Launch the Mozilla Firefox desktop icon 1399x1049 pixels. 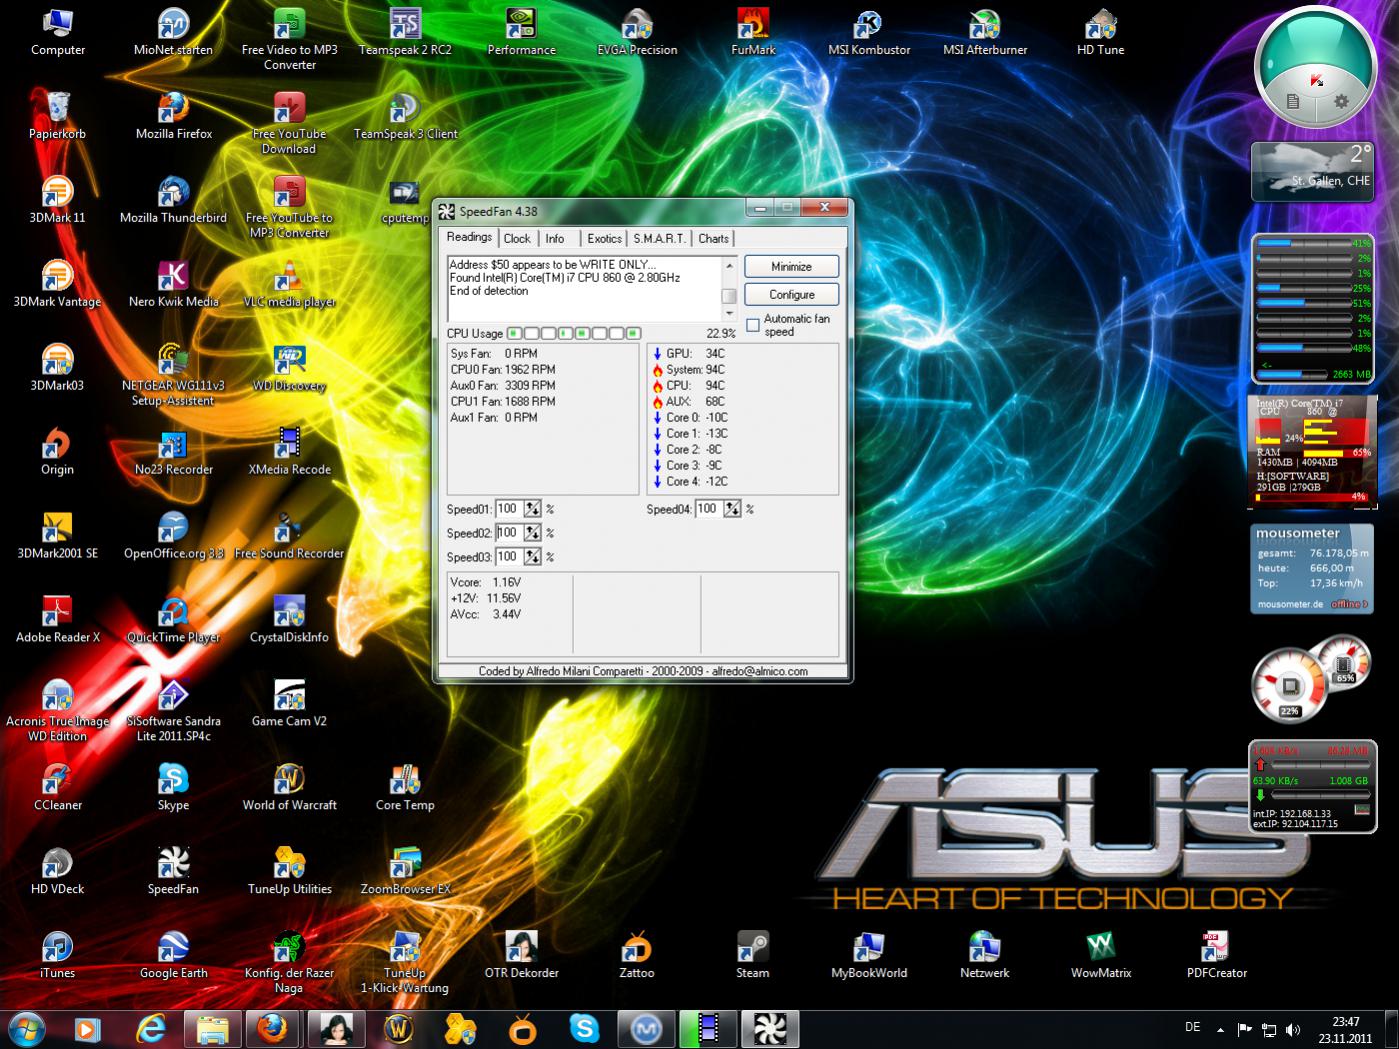click(x=173, y=114)
